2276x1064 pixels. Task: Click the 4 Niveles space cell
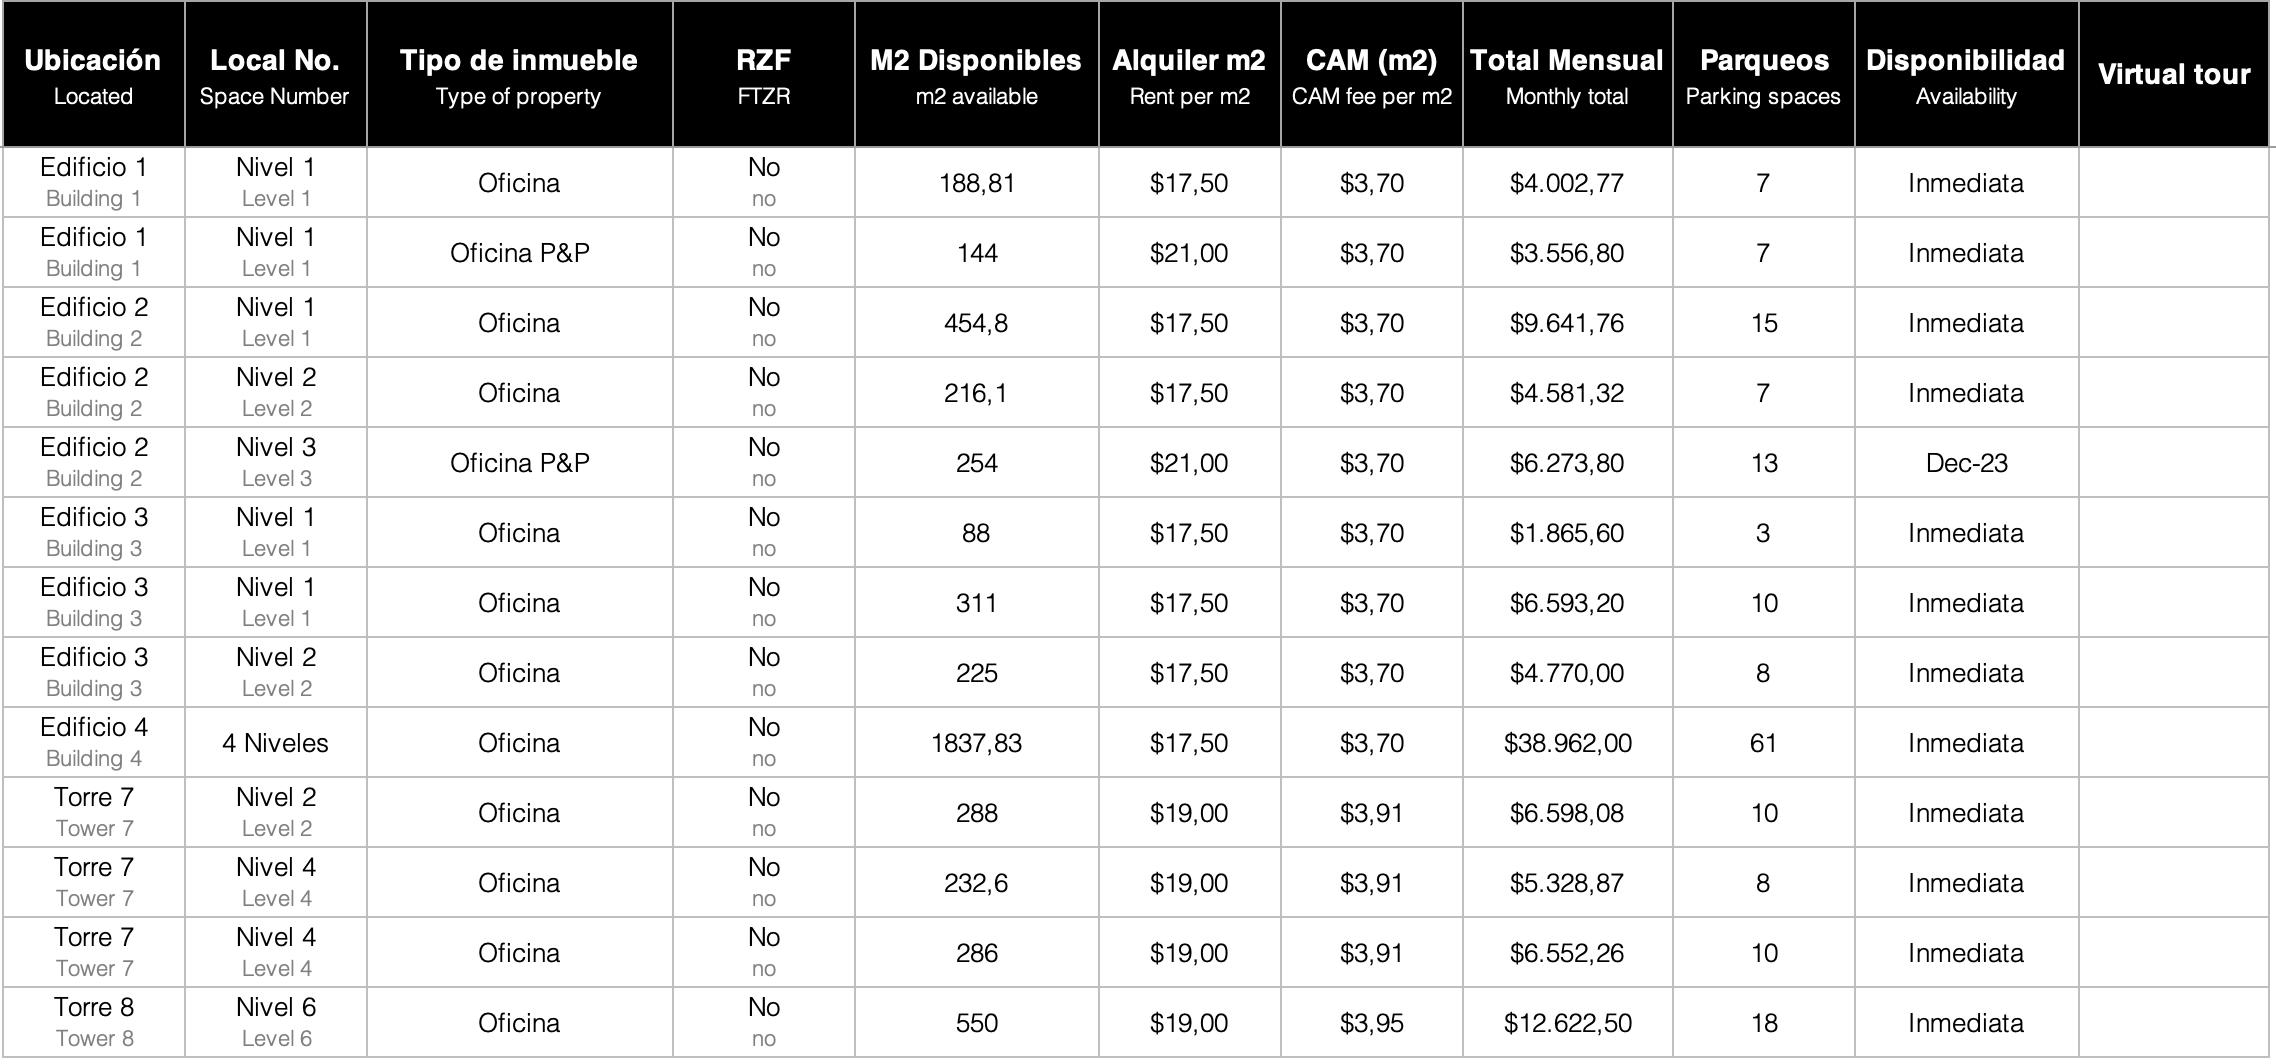point(275,743)
